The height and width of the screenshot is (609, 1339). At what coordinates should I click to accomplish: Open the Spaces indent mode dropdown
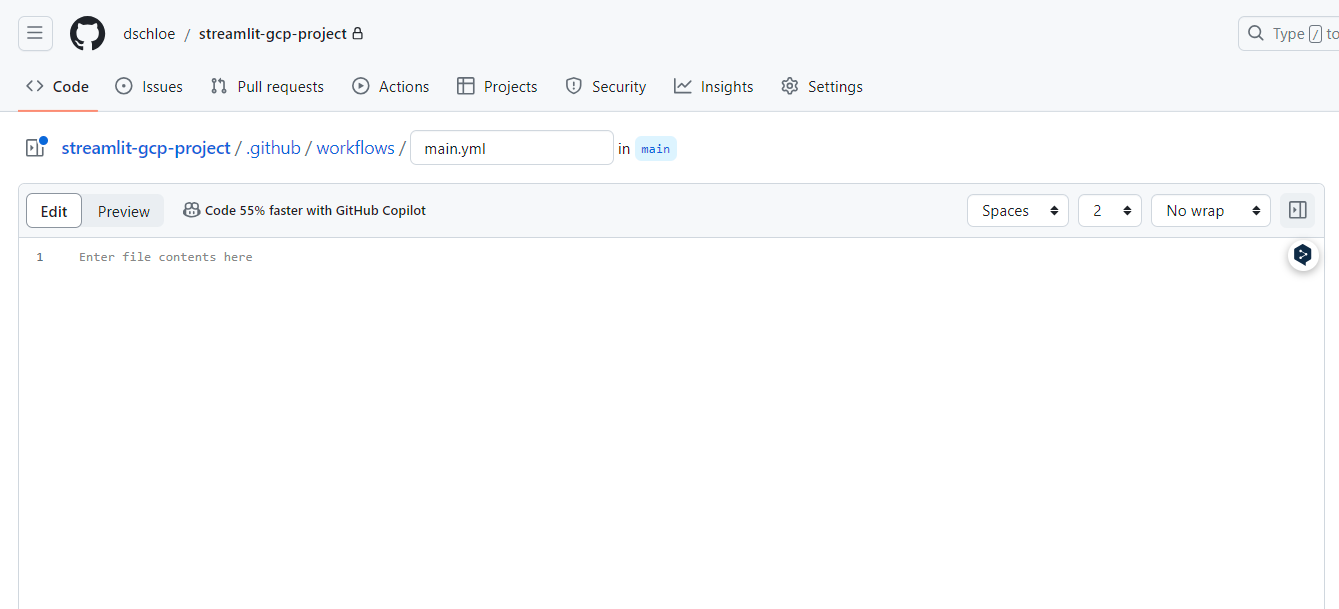(x=1018, y=211)
